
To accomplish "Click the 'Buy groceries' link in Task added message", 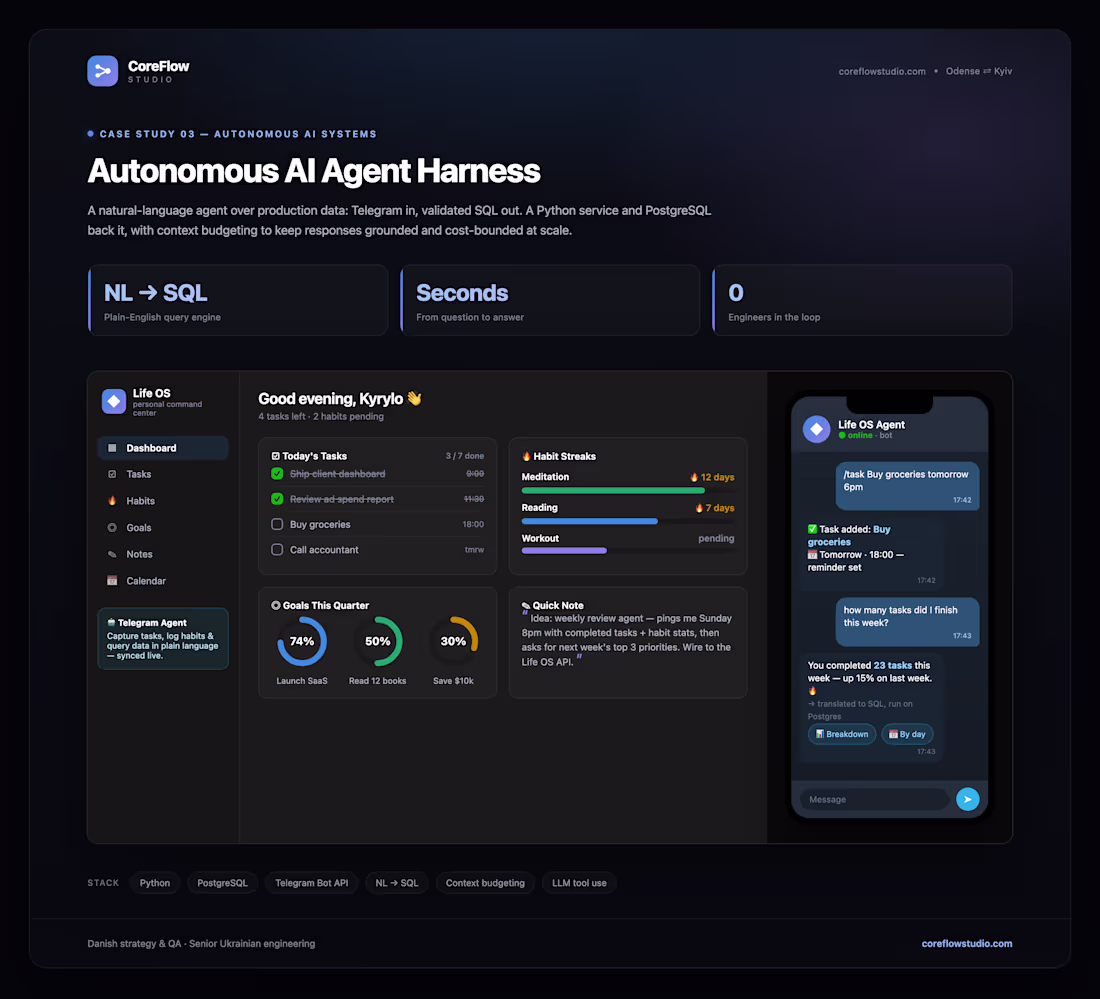I will [848, 535].
